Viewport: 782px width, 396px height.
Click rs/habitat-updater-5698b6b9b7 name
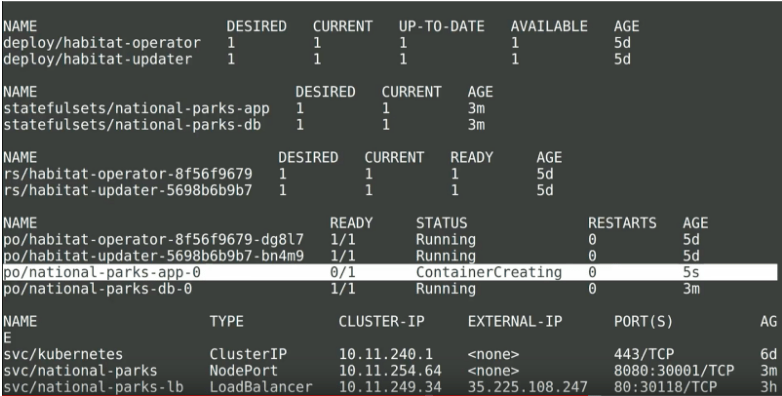tap(128, 191)
